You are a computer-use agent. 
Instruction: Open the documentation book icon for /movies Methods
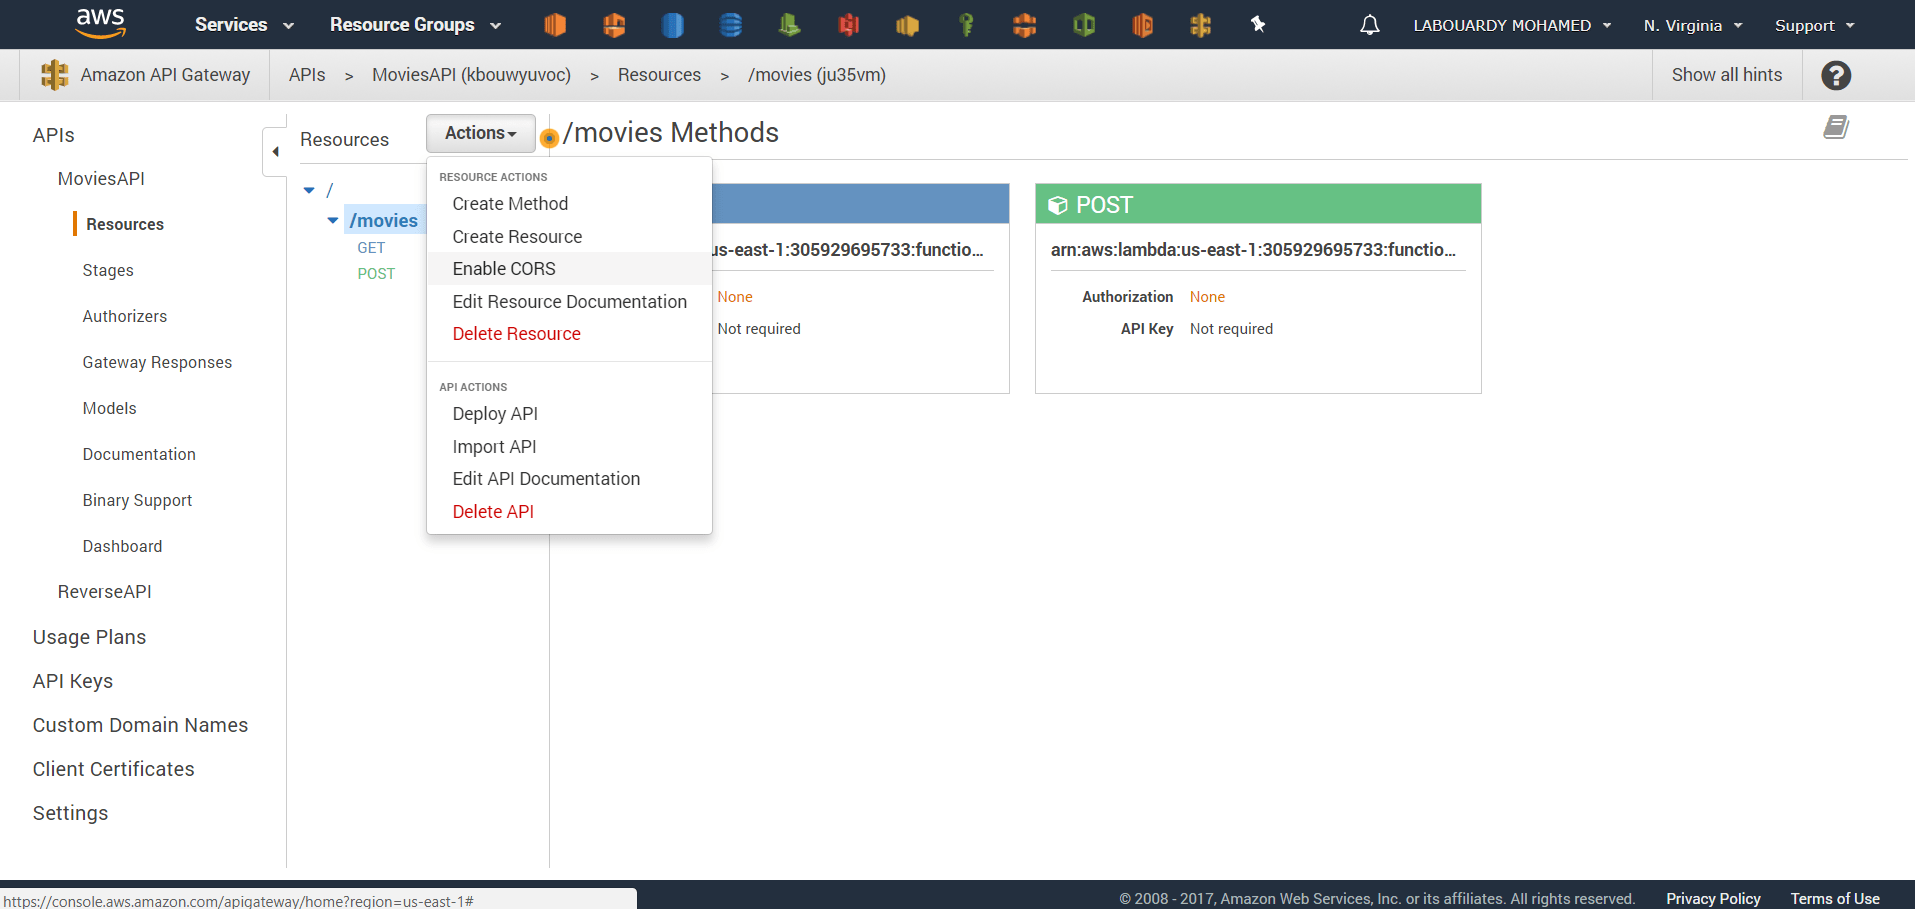click(x=1836, y=127)
